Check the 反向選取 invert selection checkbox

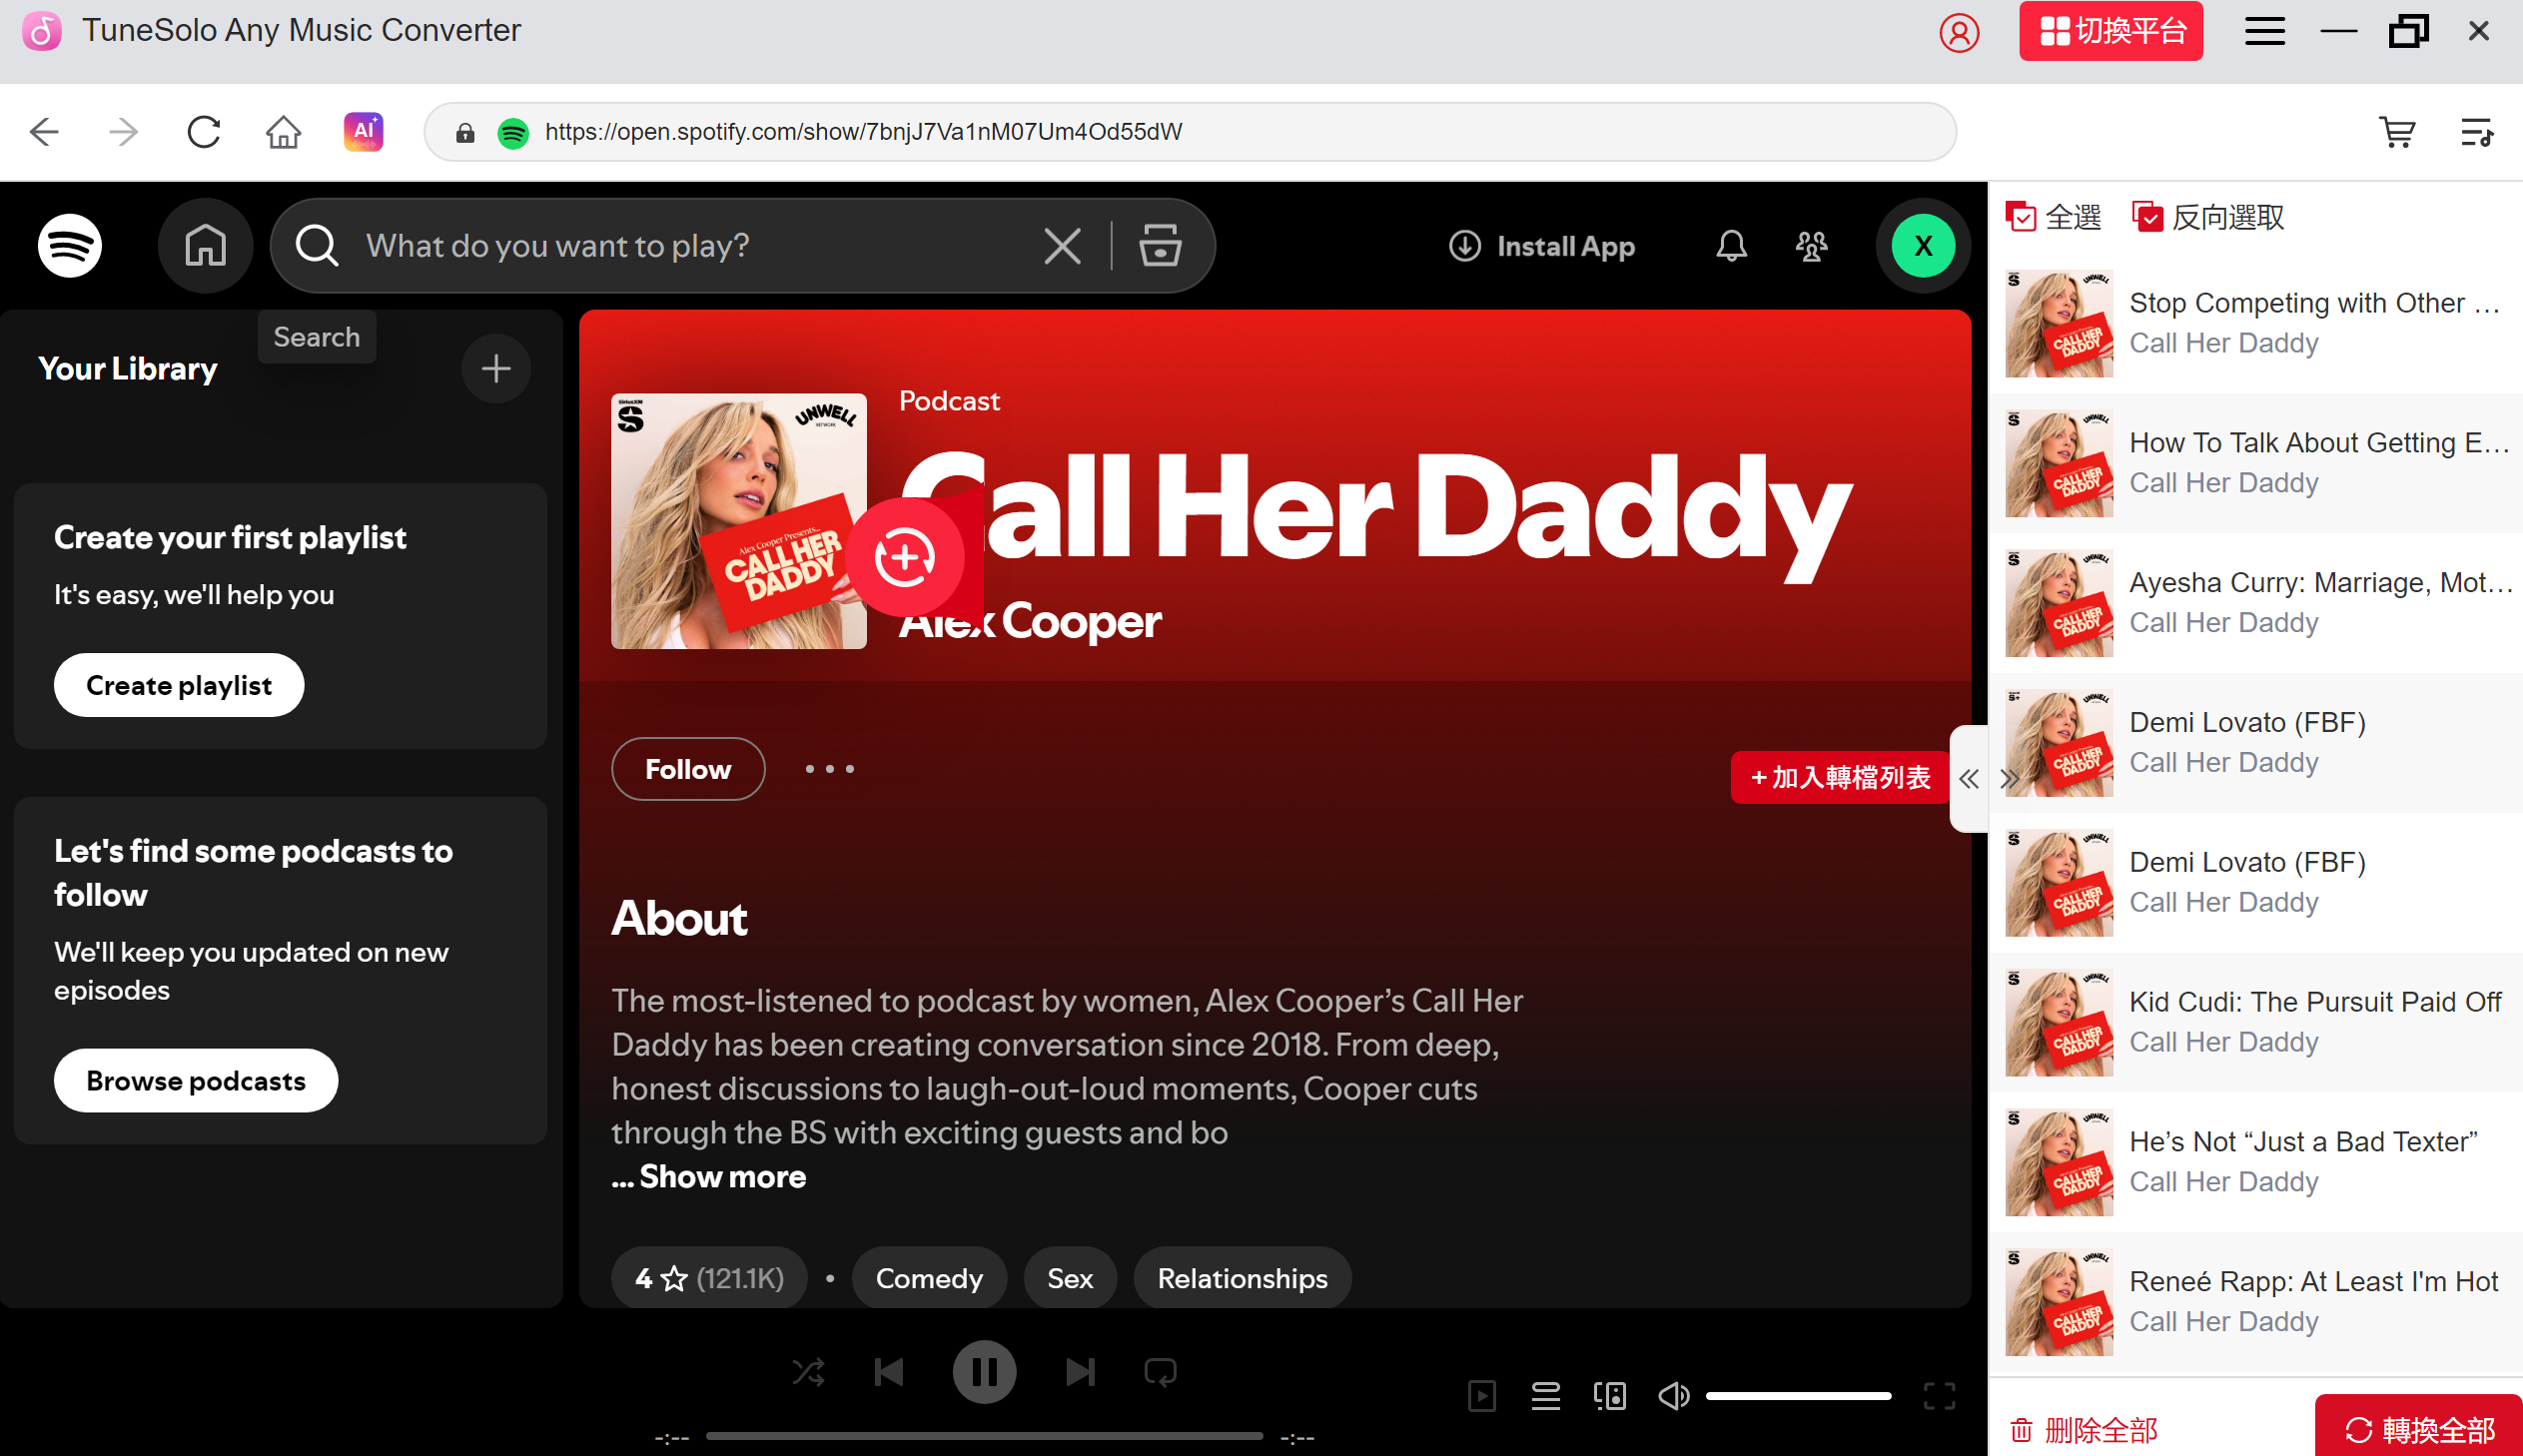[x=2147, y=217]
